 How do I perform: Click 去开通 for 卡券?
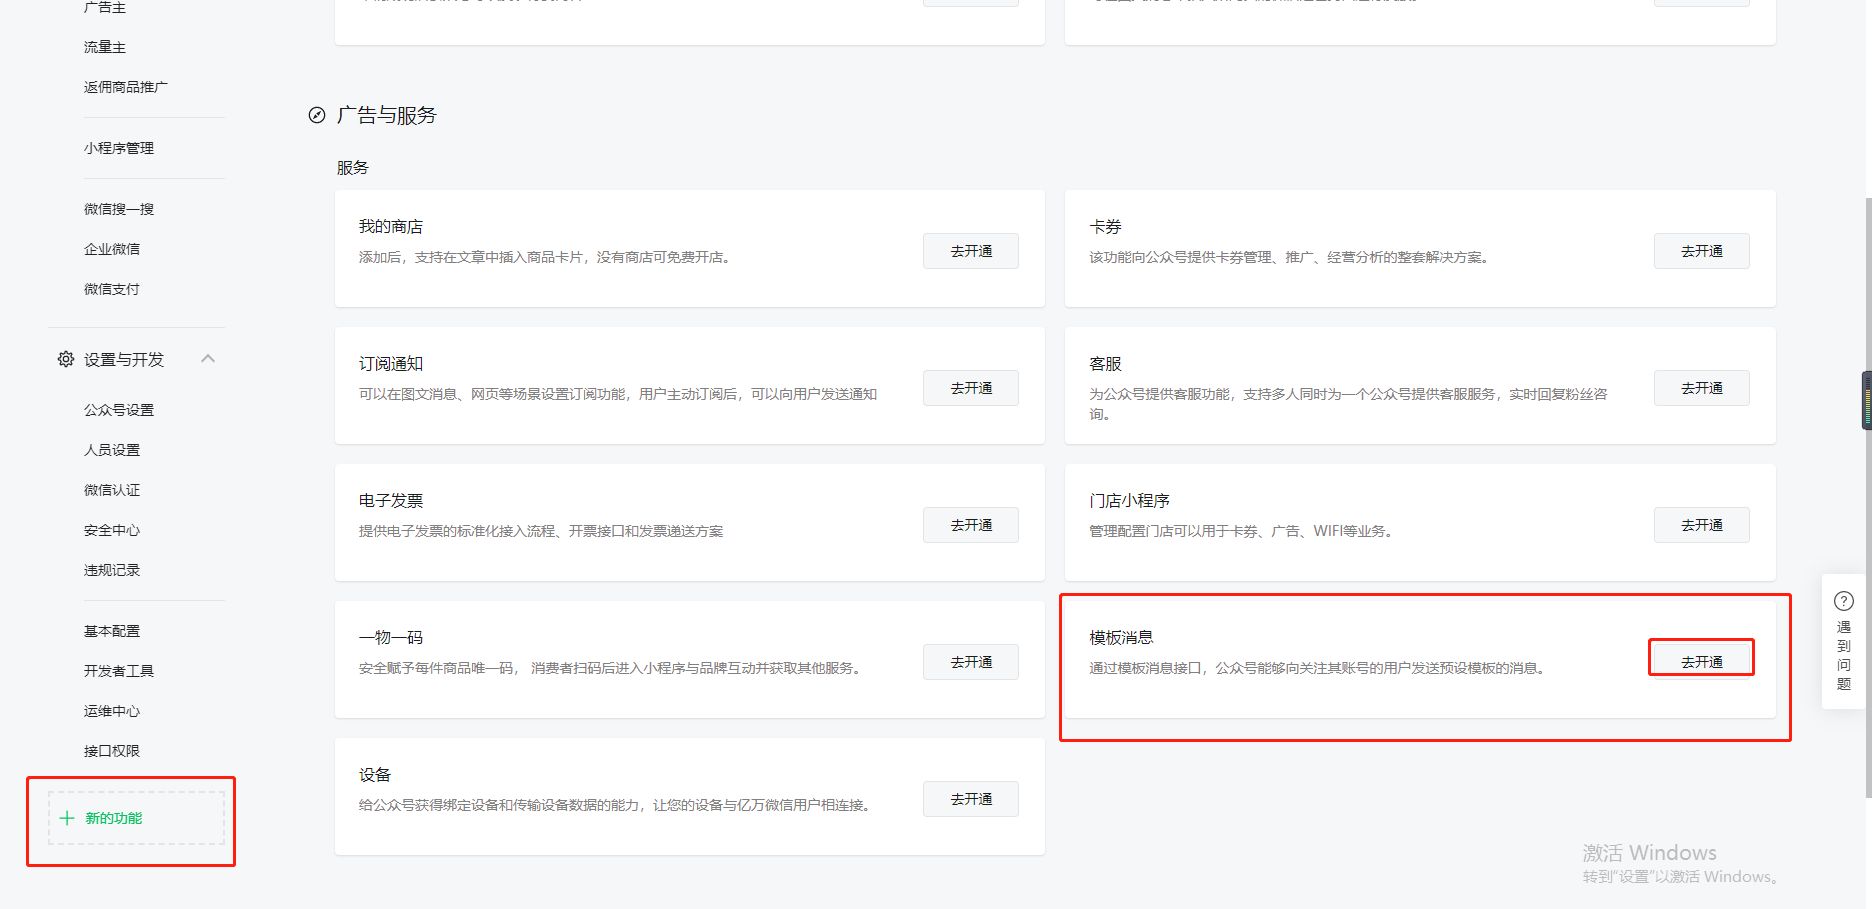click(x=1701, y=251)
